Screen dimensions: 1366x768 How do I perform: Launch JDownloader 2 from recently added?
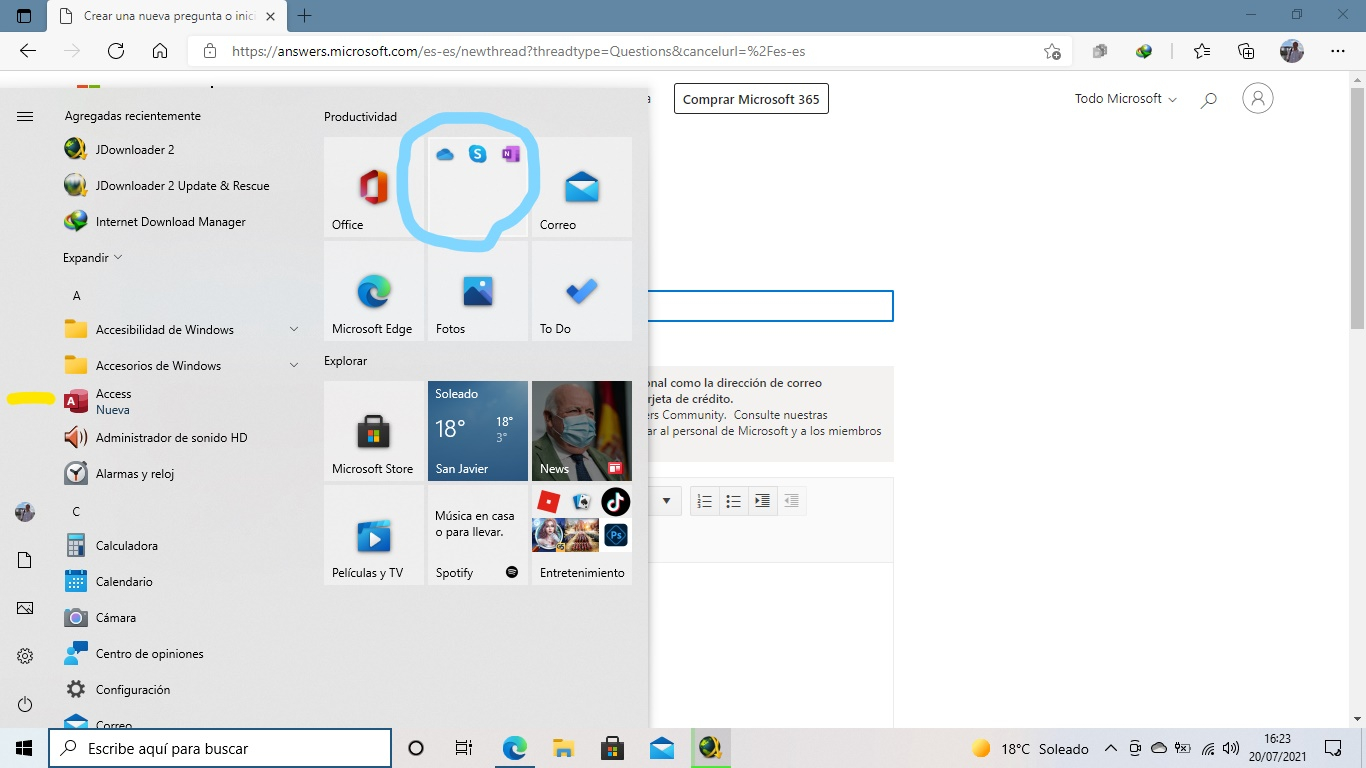pyautogui.click(x=181, y=149)
